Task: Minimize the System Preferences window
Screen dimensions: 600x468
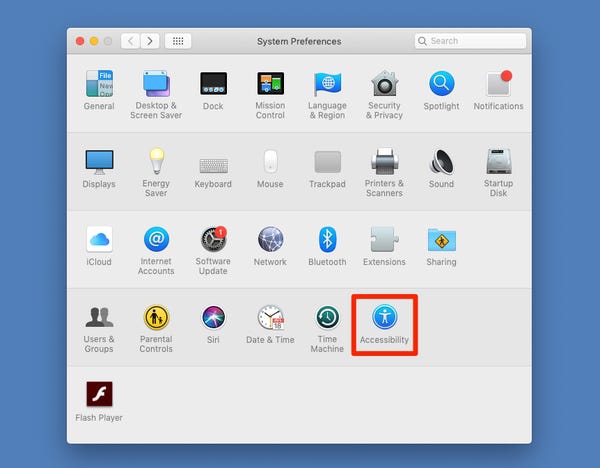Action: [x=94, y=41]
